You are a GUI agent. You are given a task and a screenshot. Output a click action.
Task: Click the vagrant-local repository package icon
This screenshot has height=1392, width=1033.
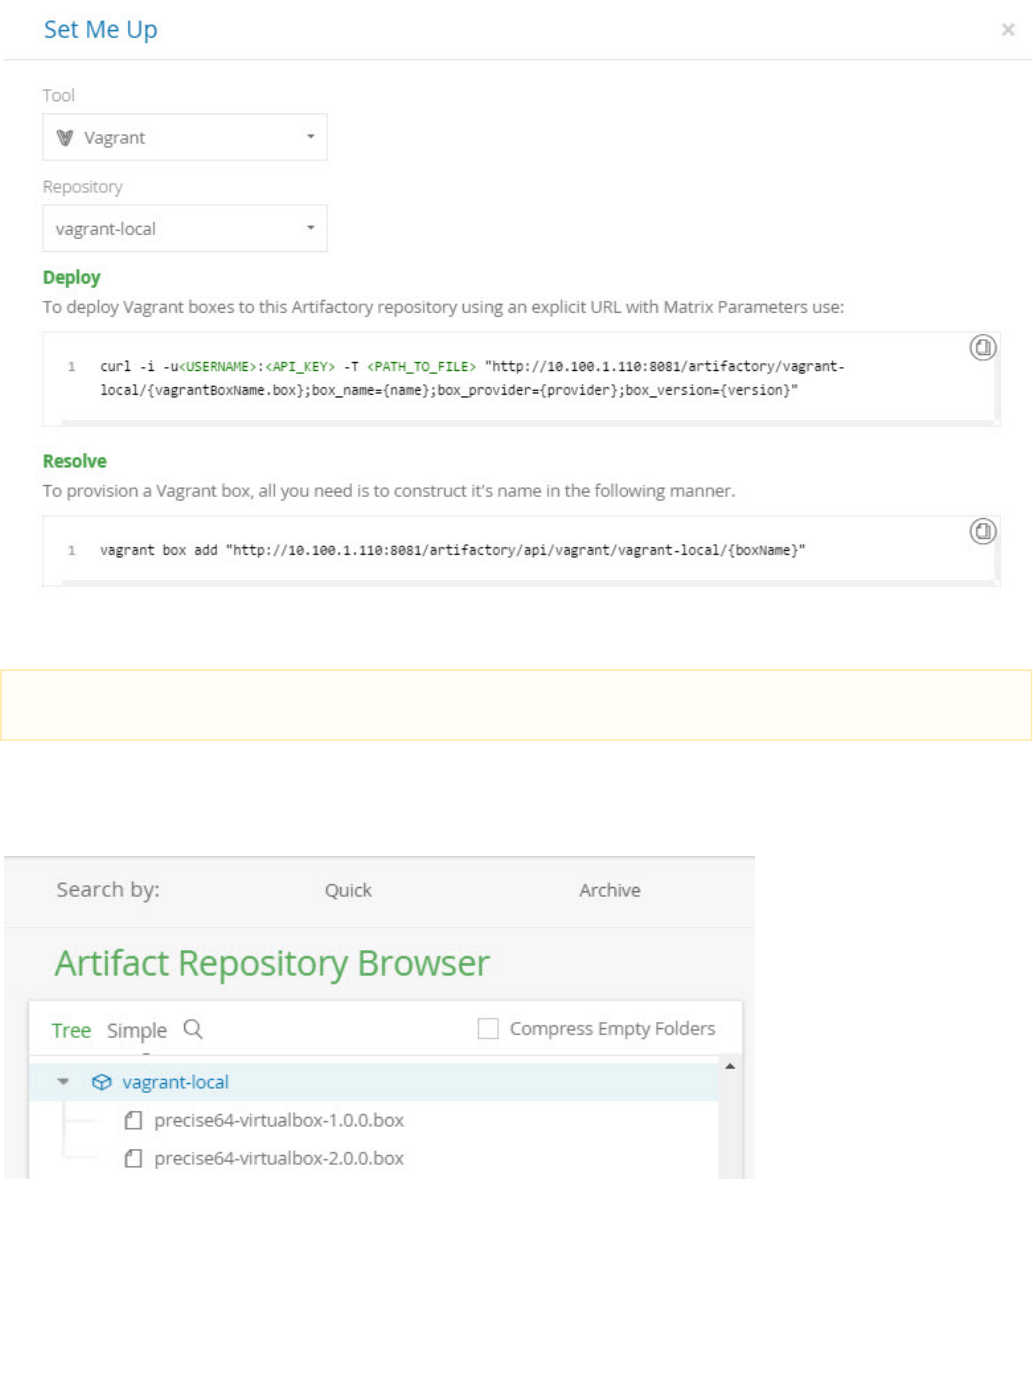coord(101,1082)
